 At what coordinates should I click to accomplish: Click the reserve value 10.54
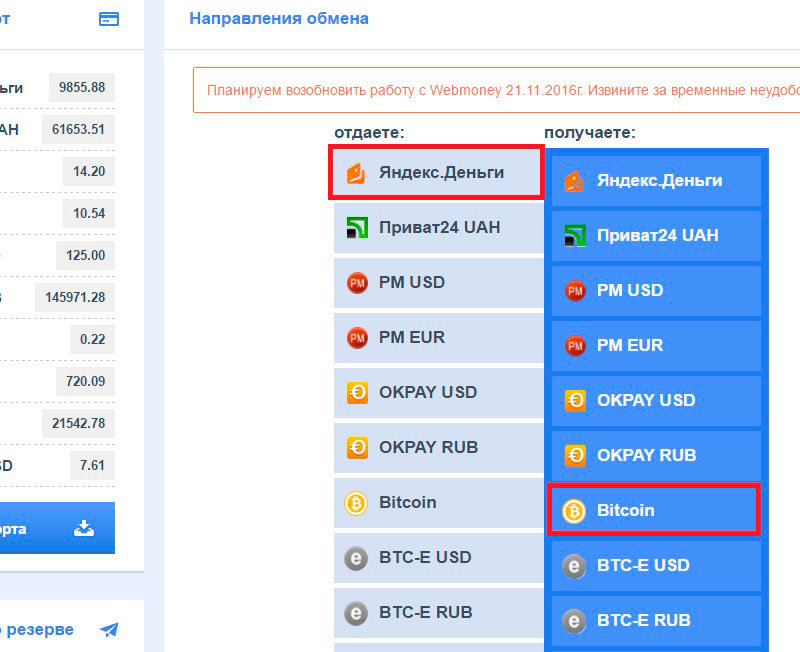click(89, 213)
